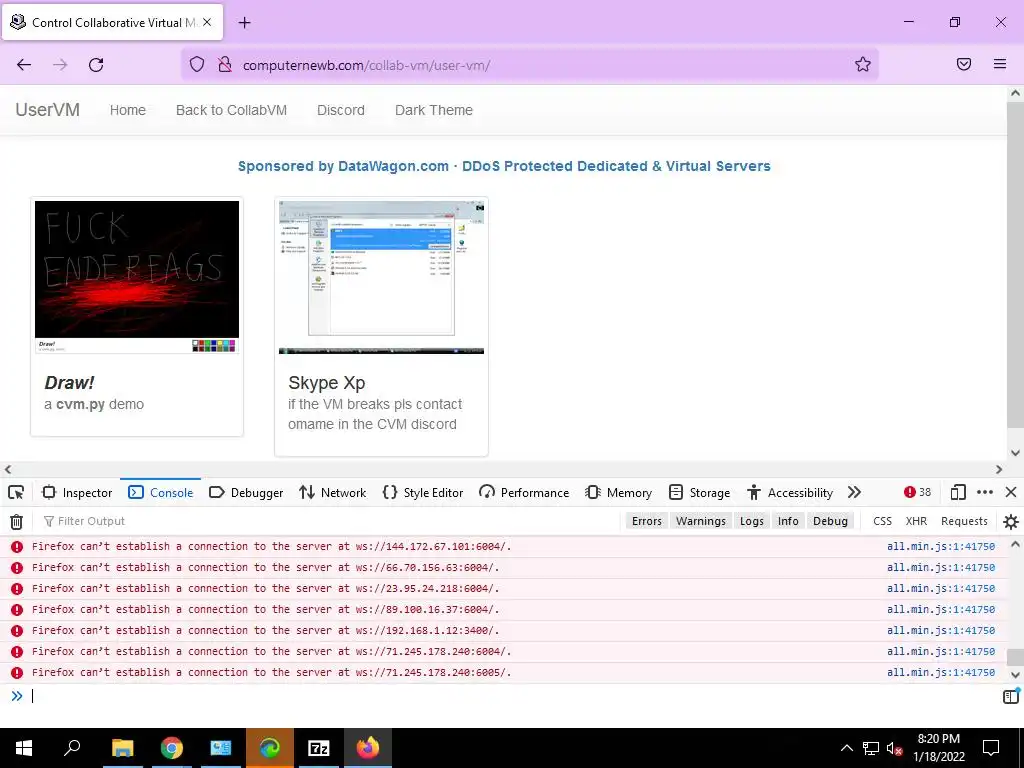Reload the page with the refresh icon
This screenshot has height=768, width=1024.
tap(96, 64)
